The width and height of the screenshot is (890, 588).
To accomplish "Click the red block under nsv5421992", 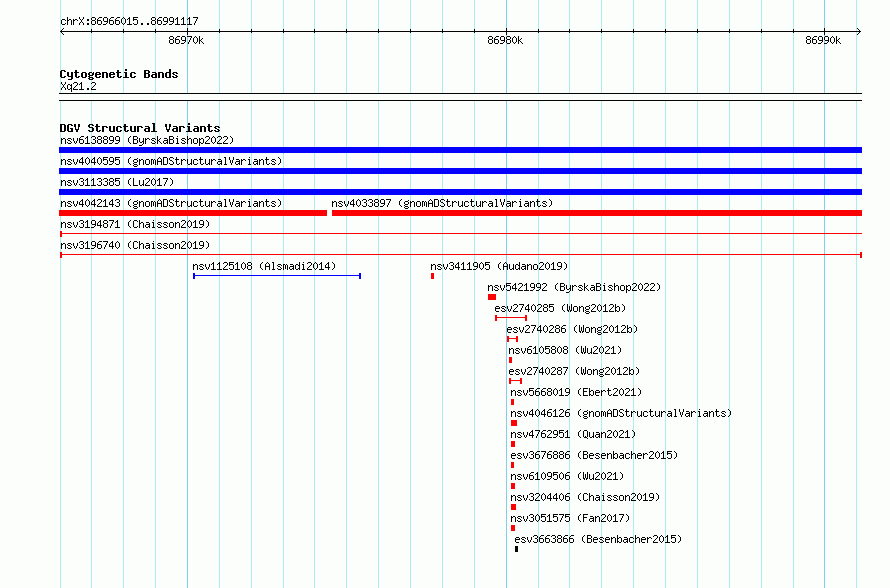I will tap(492, 297).
